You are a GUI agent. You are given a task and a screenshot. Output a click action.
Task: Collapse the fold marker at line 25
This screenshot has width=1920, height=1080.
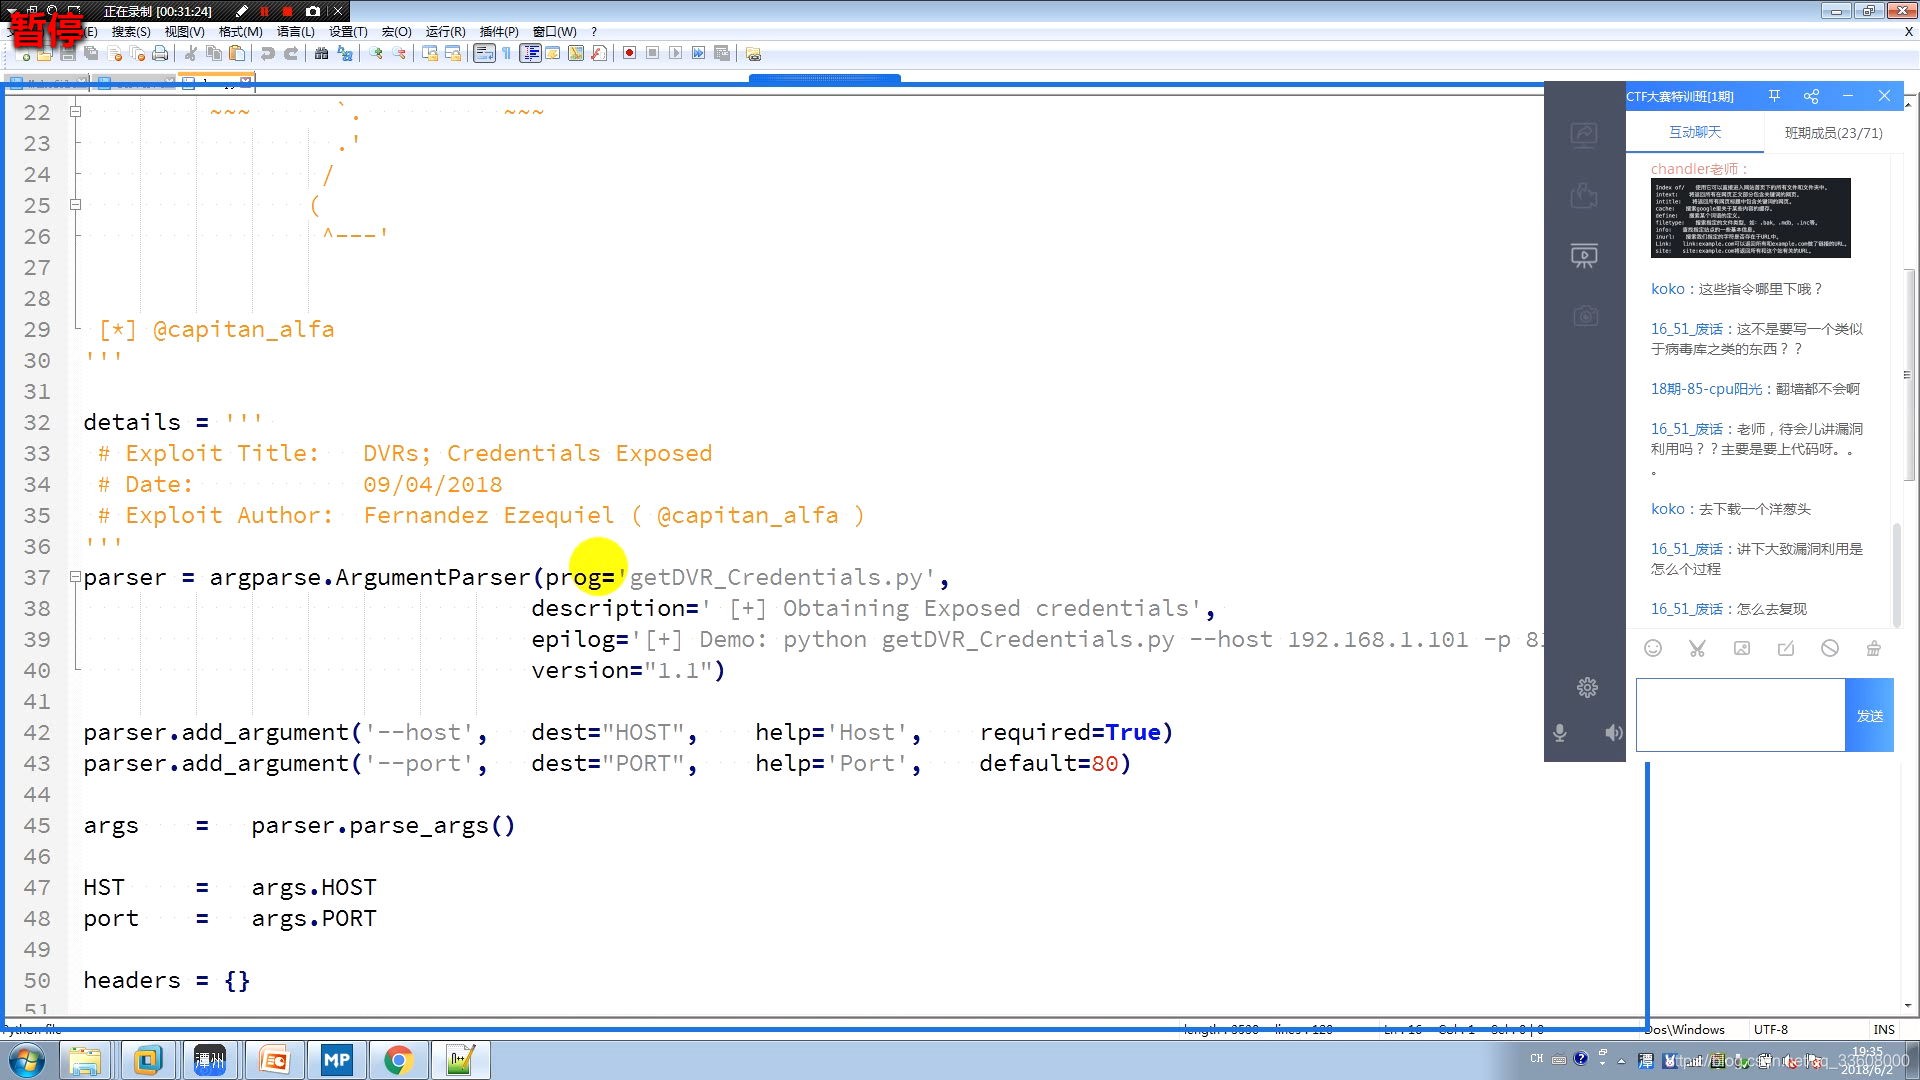(75, 205)
